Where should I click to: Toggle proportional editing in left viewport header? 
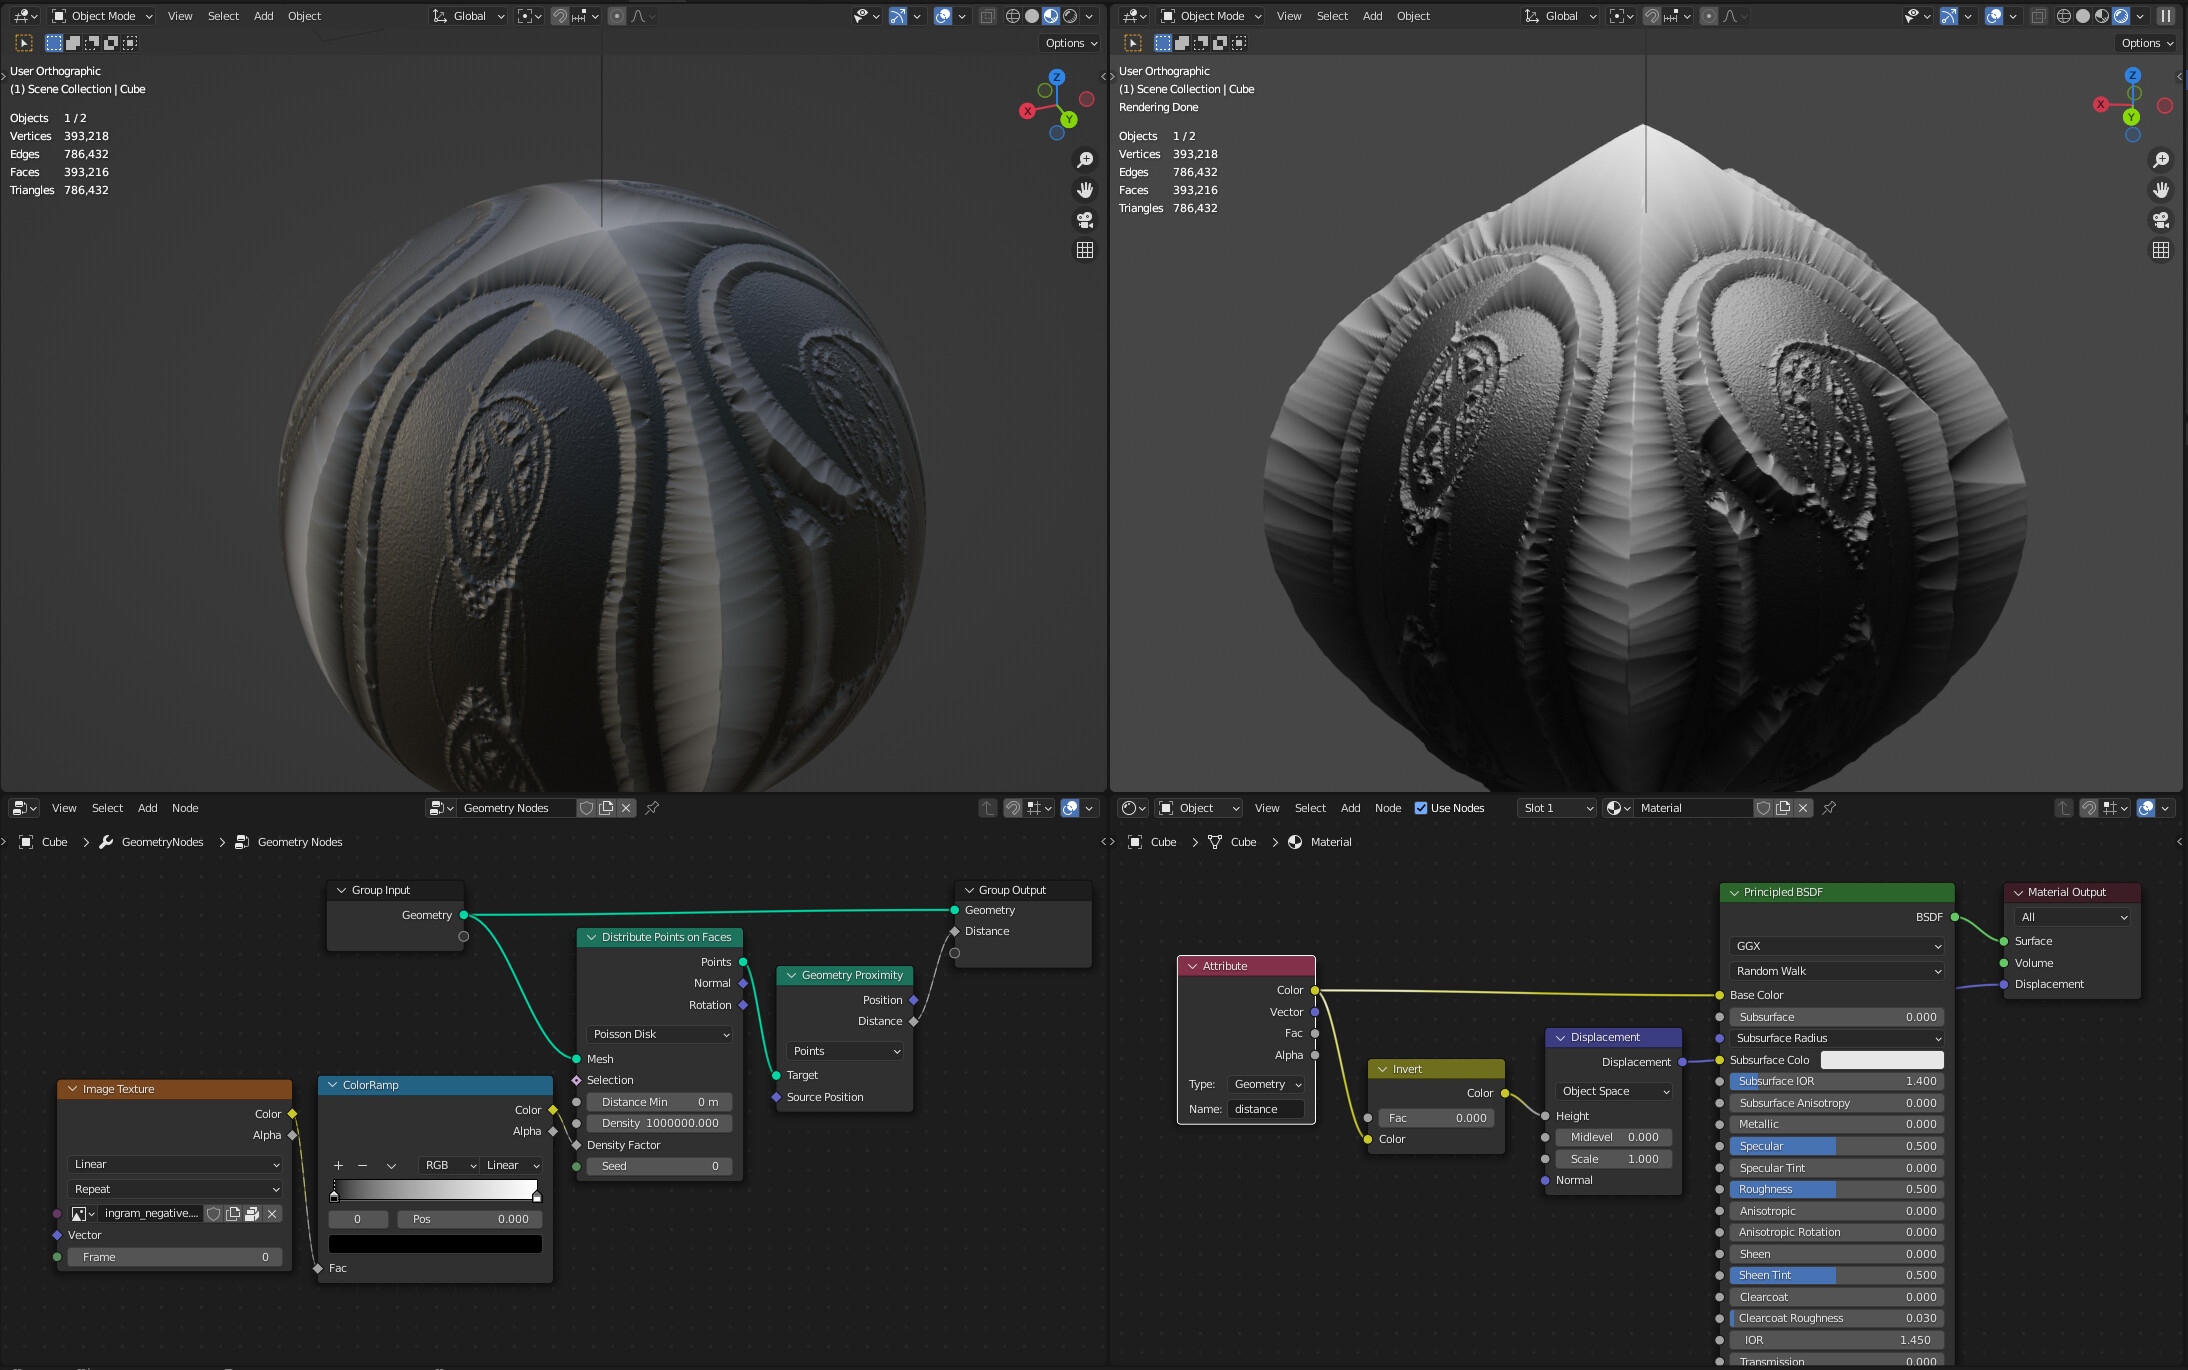coord(617,16)
